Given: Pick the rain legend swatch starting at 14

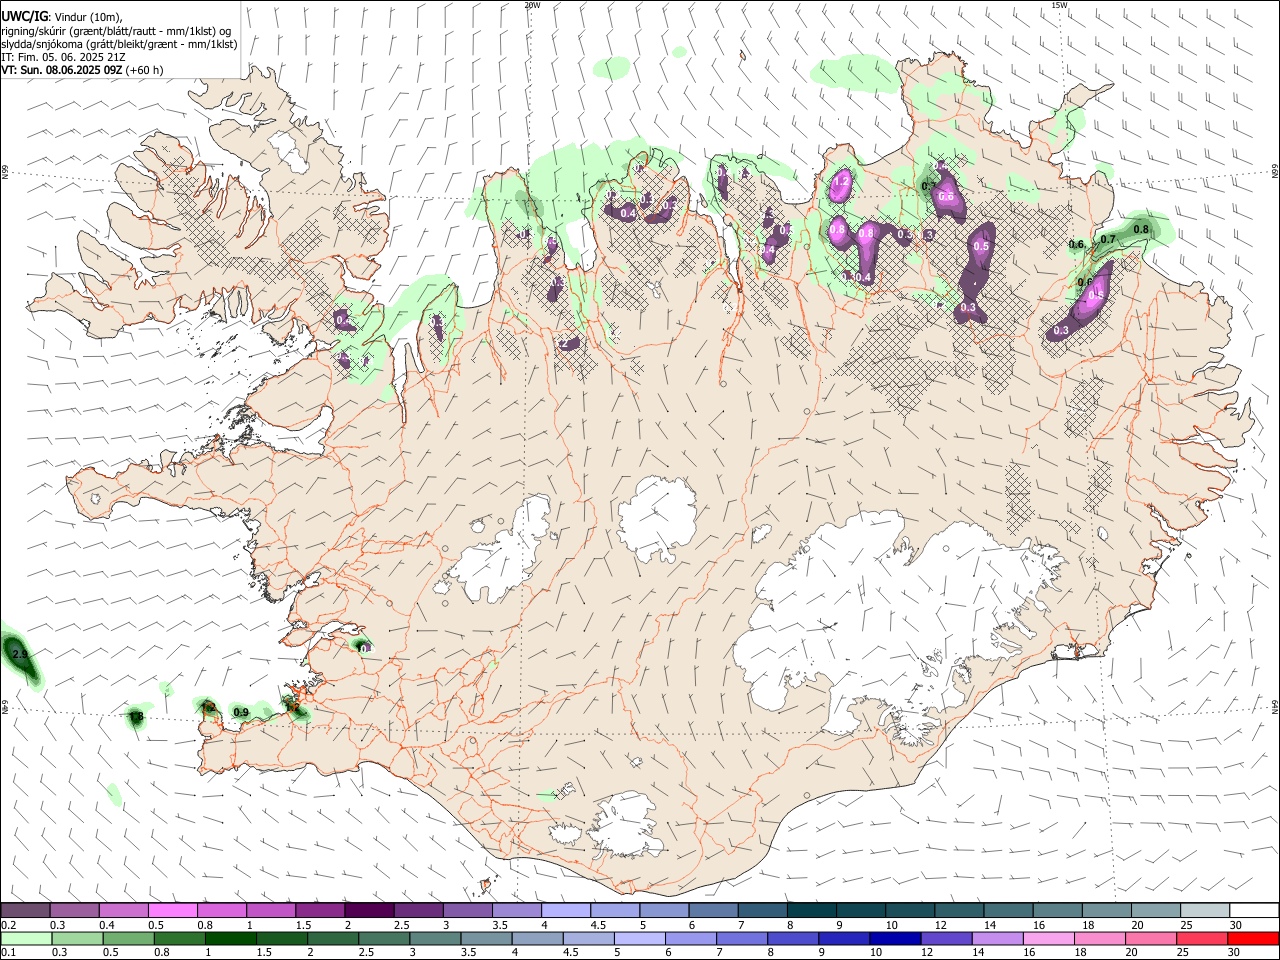Looking at the screenshot, I should point(998,938).
